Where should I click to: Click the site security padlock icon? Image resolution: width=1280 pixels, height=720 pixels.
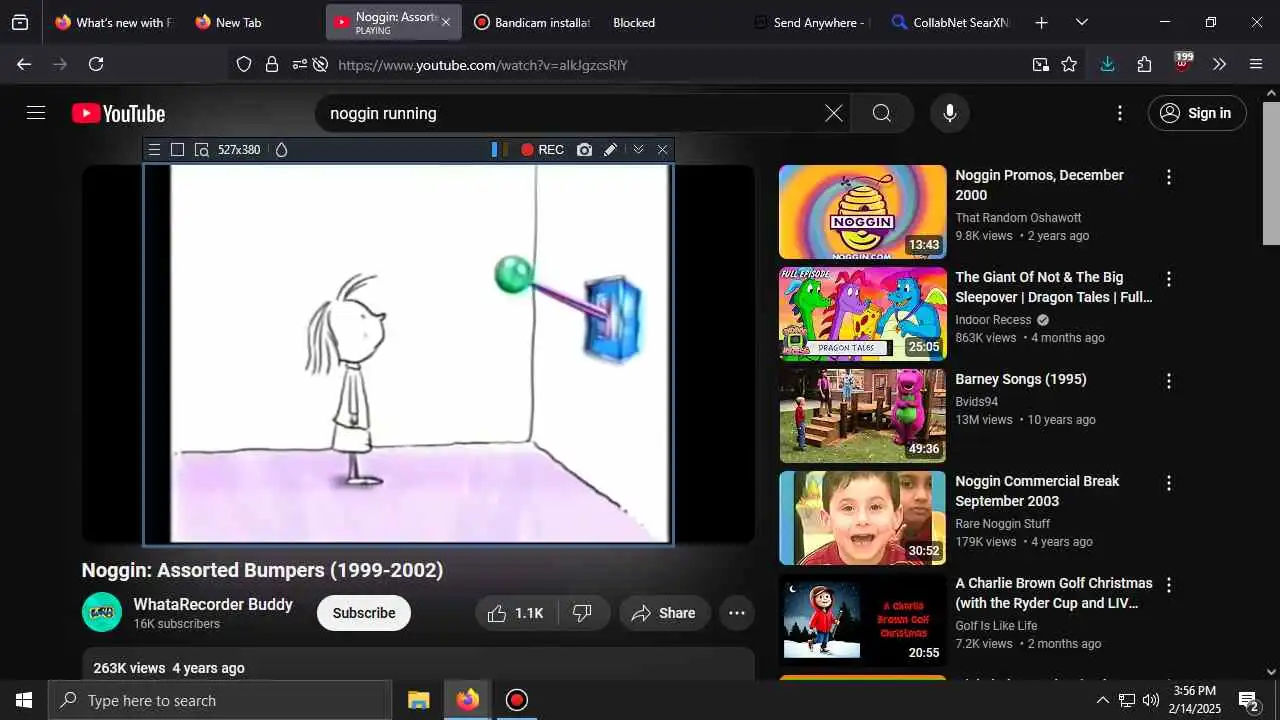[x=271, y=64]
